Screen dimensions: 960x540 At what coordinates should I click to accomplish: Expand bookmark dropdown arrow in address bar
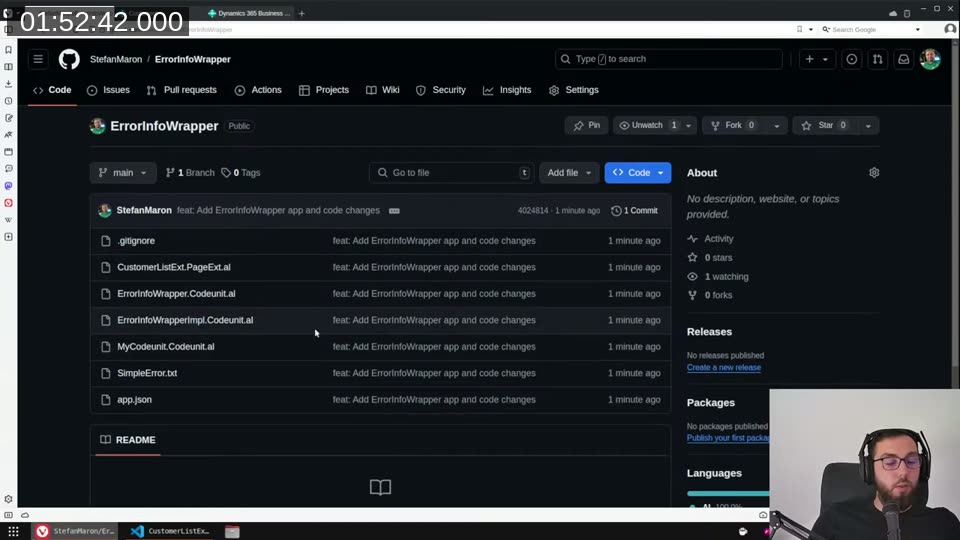pyautogui.click(x=811, y=29)
